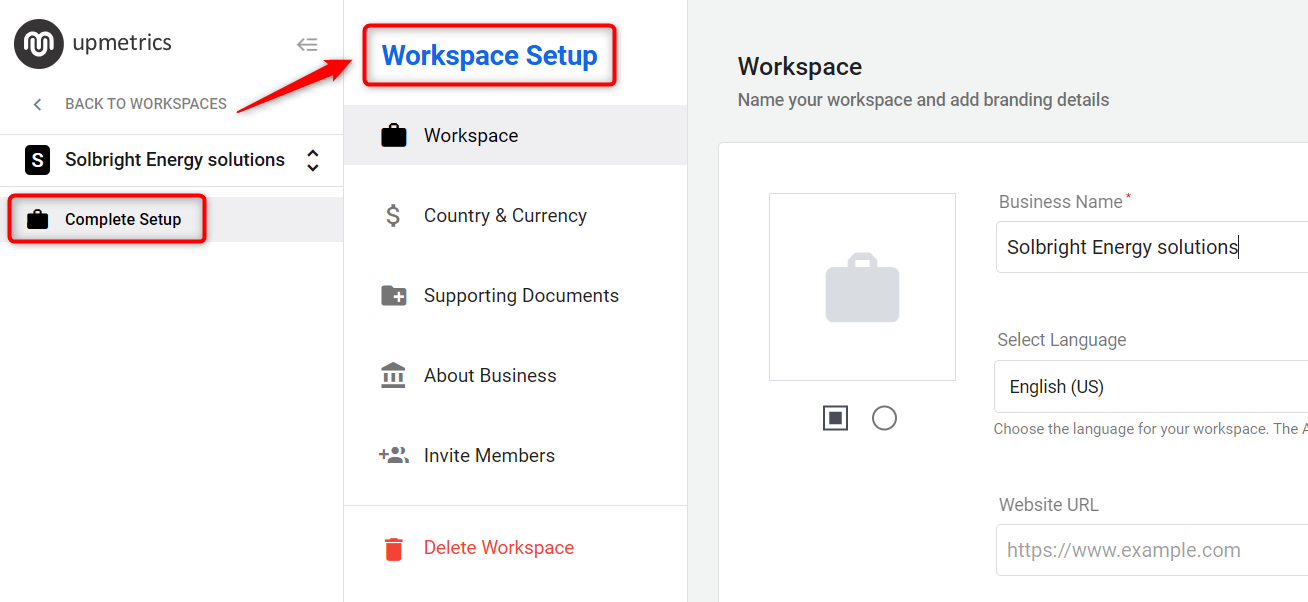This screenshot has height=602, width=1308.
Task: Click the Select Language label
Action: [1062, 340]
